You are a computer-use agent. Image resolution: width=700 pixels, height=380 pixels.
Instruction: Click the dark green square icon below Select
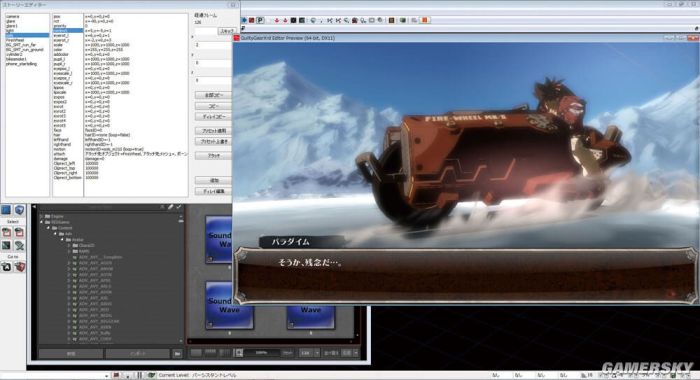pos(6,245)
